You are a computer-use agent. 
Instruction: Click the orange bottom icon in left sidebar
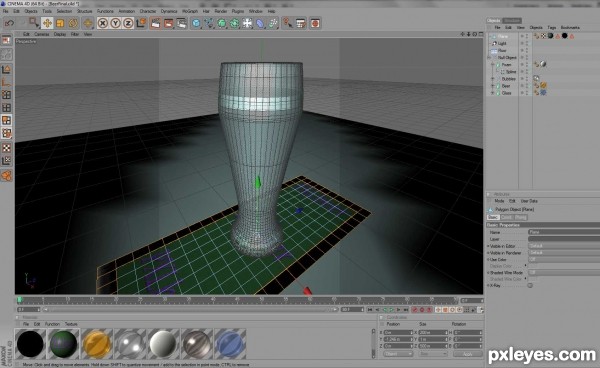7,176
